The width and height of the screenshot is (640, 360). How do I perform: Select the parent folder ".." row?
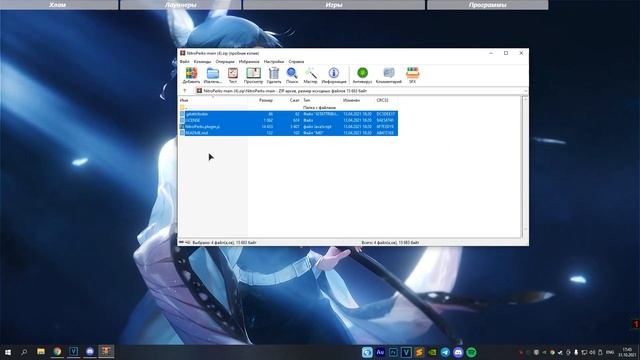pyautogui.click(x=289, y=107)
